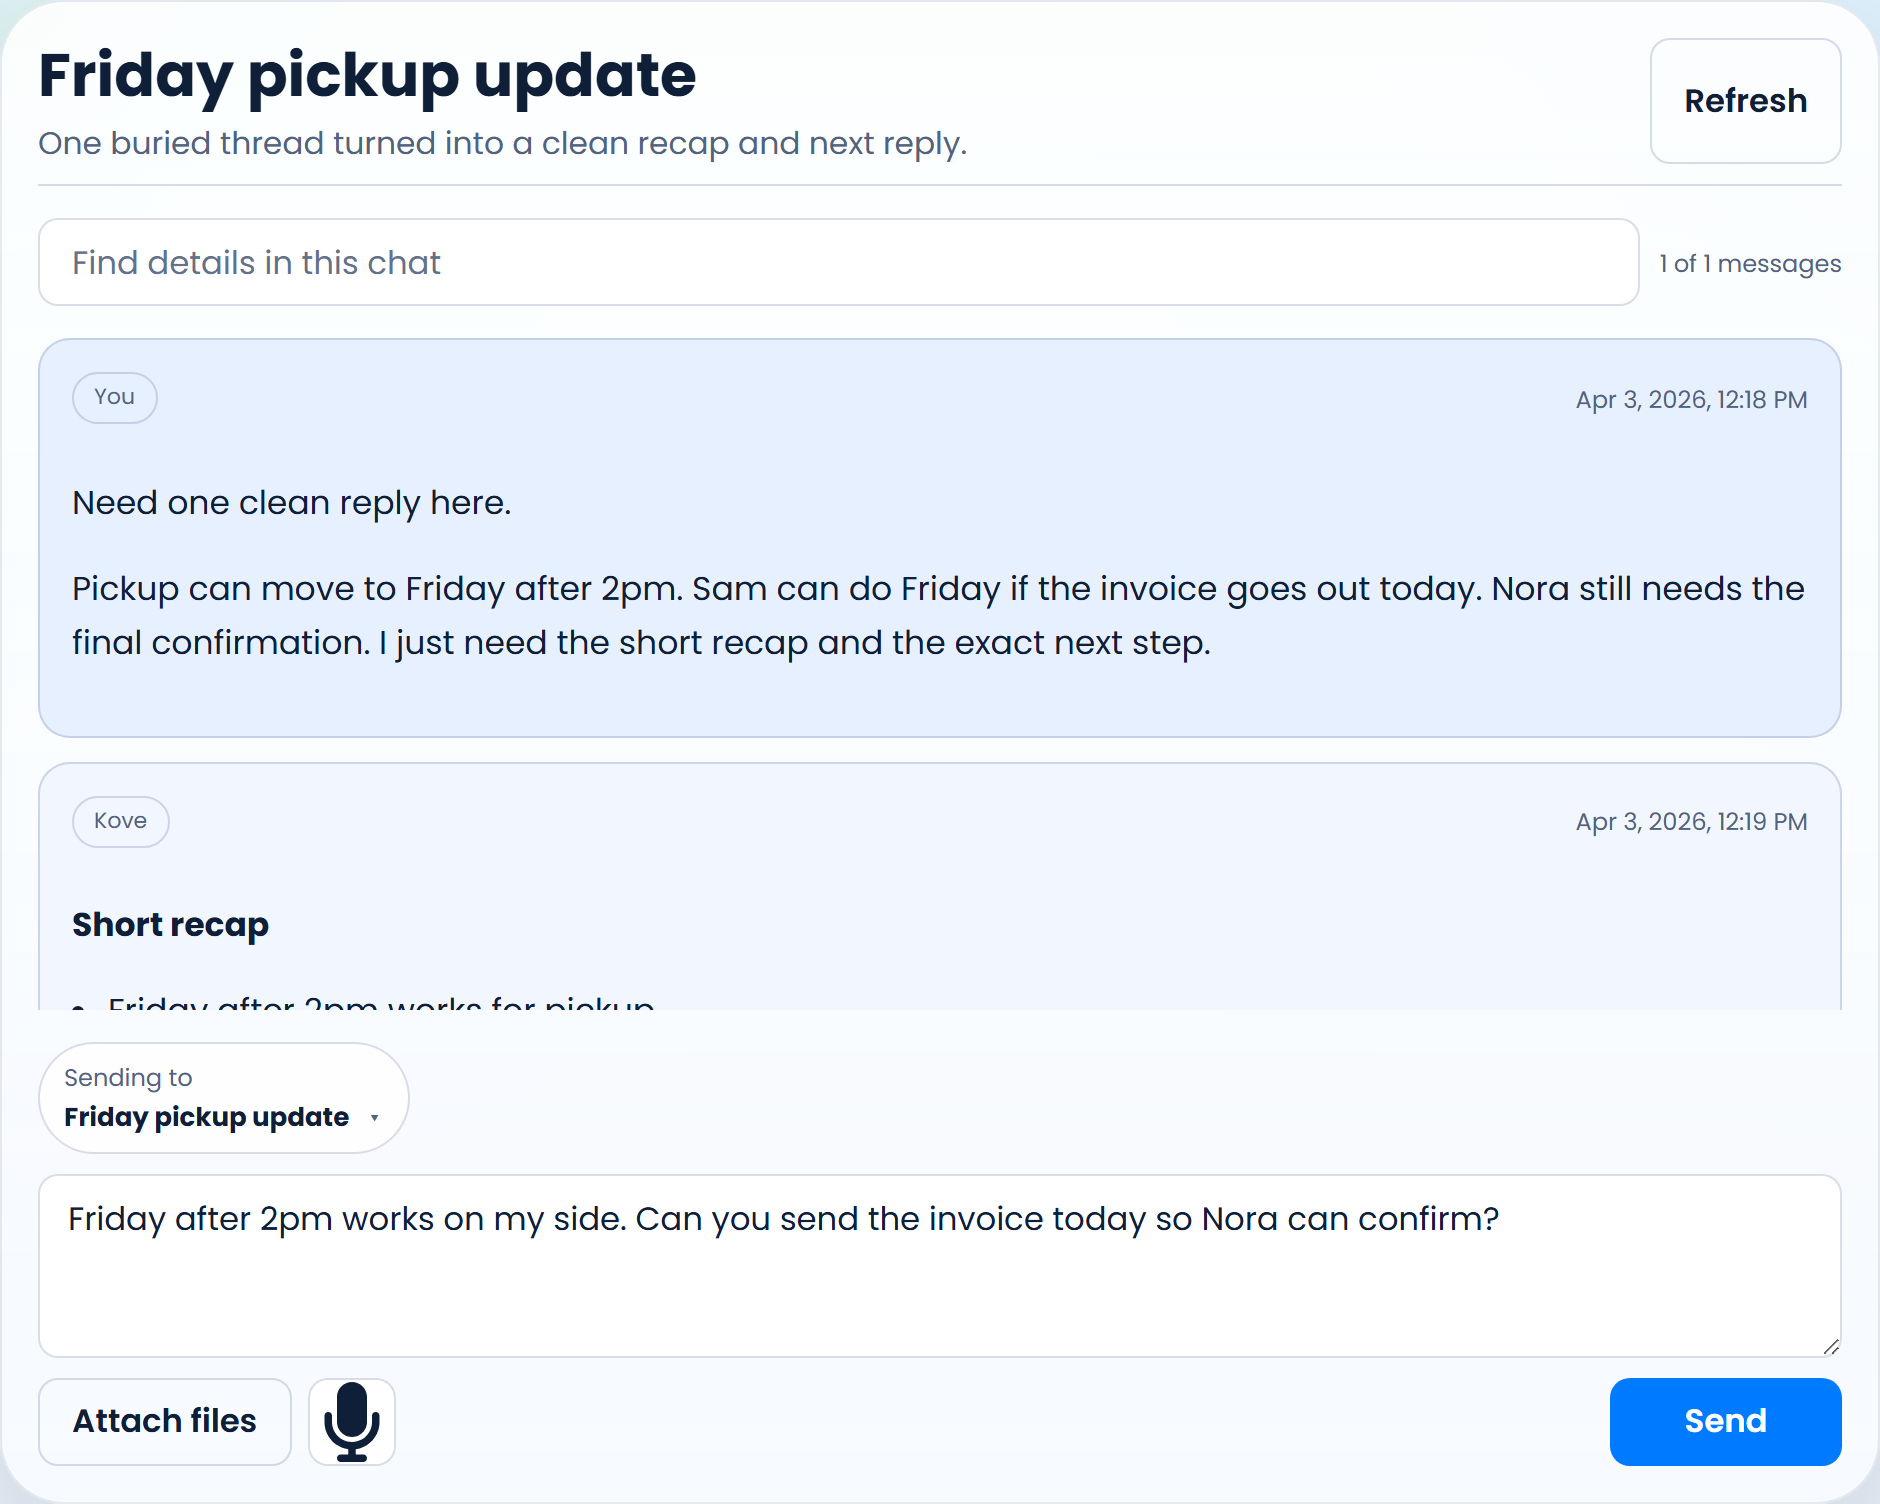Screen dimensions: 1880x1504
Task: Select the Kove sender badge
Action: 120,821
